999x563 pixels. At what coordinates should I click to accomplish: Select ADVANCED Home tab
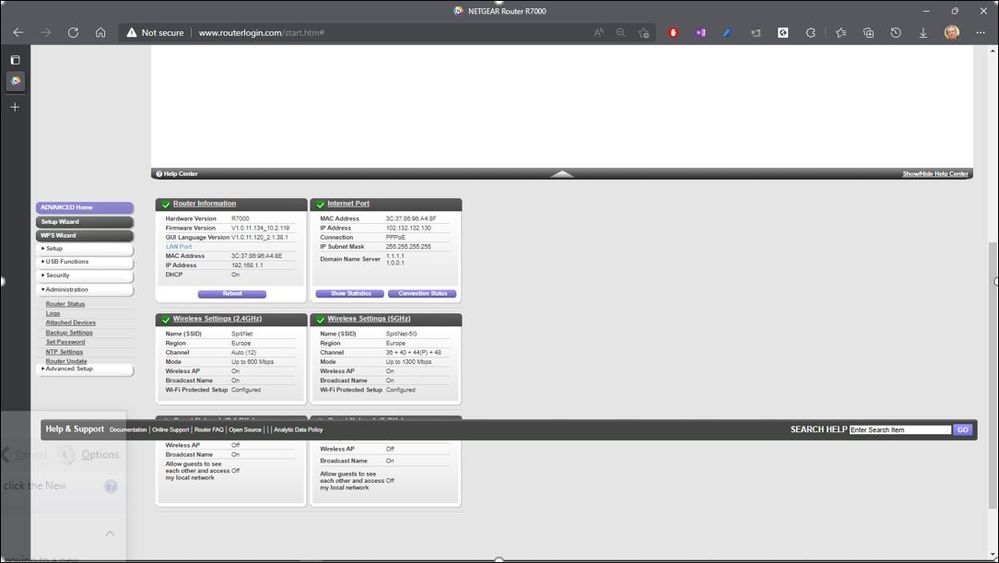(x=85, y=208)
